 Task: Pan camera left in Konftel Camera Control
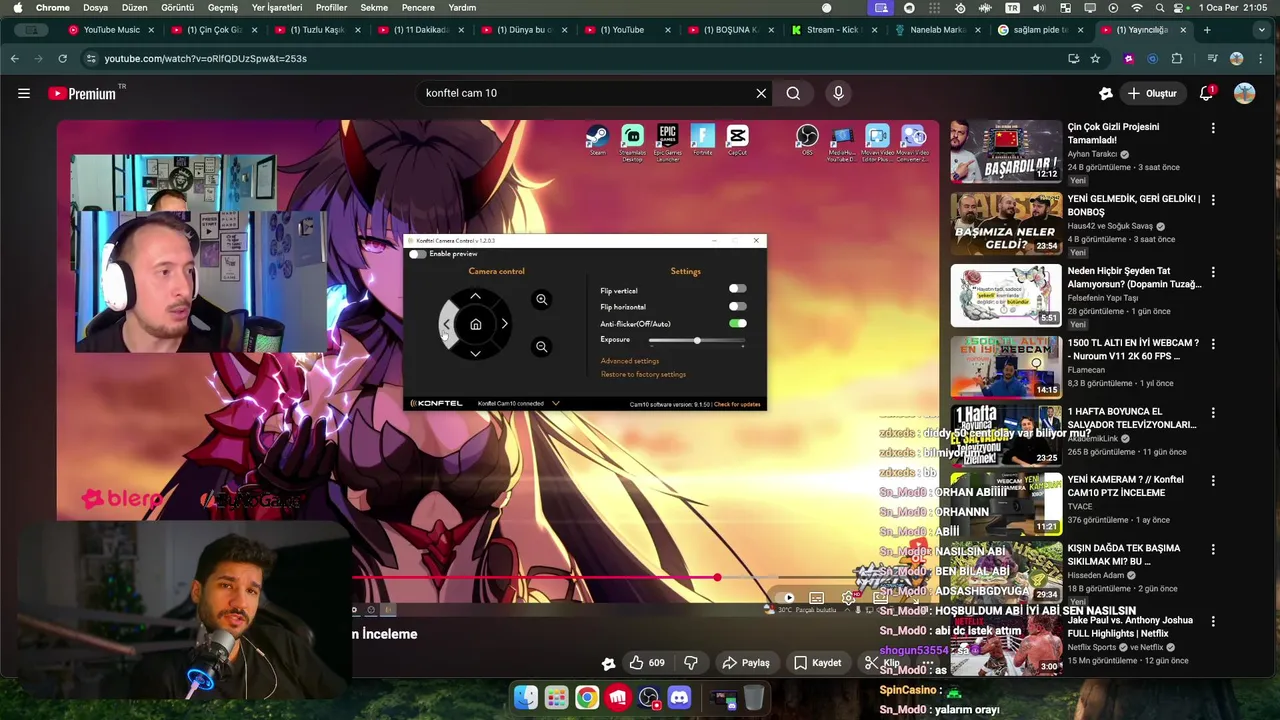point(447,324)
